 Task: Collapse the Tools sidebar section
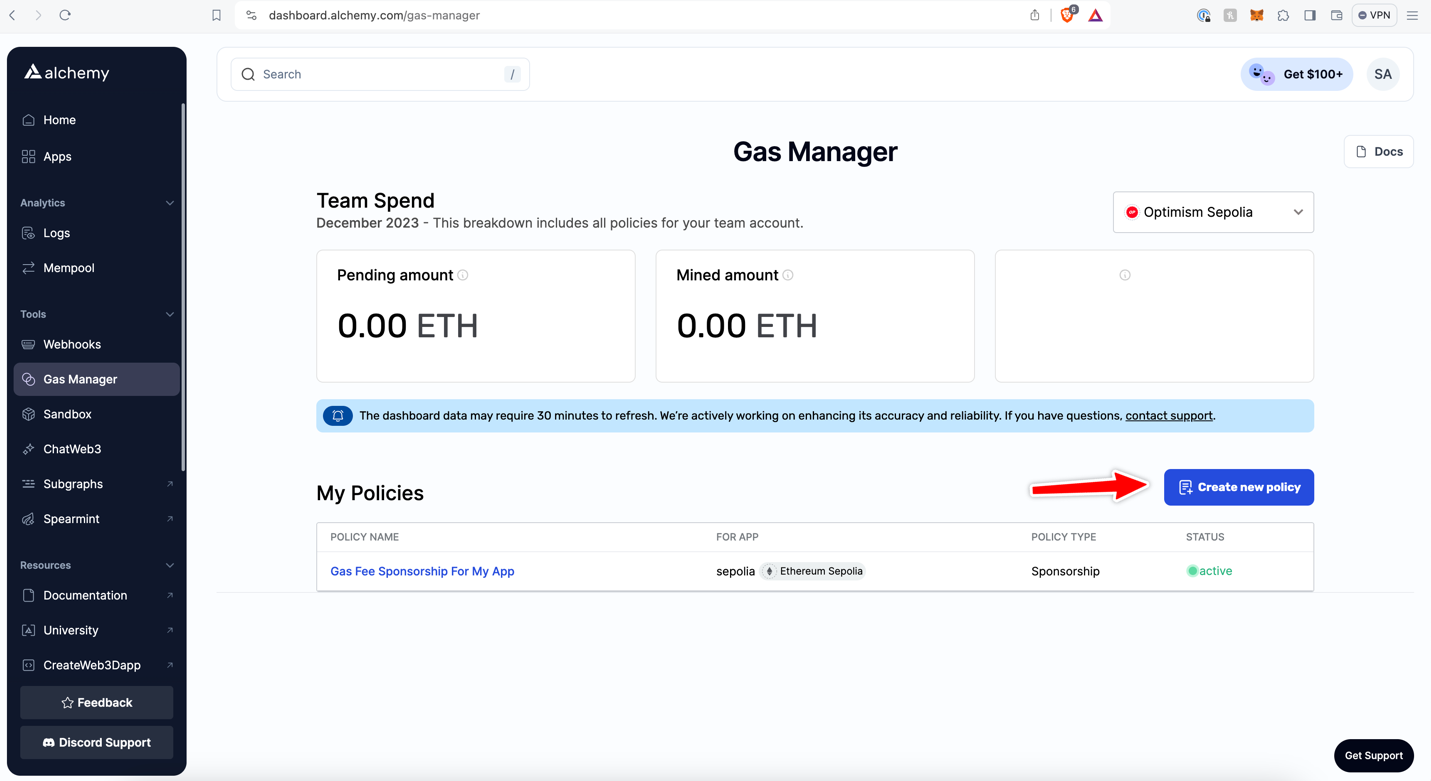pos(169,313)
